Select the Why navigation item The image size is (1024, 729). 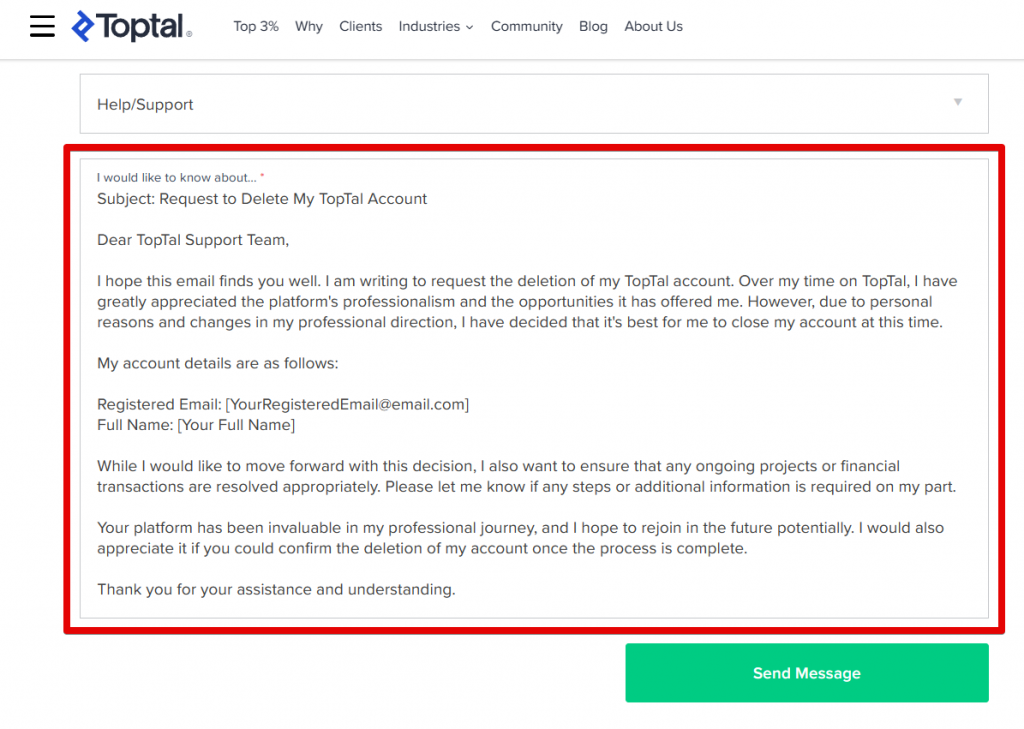[x=308, y=27]
